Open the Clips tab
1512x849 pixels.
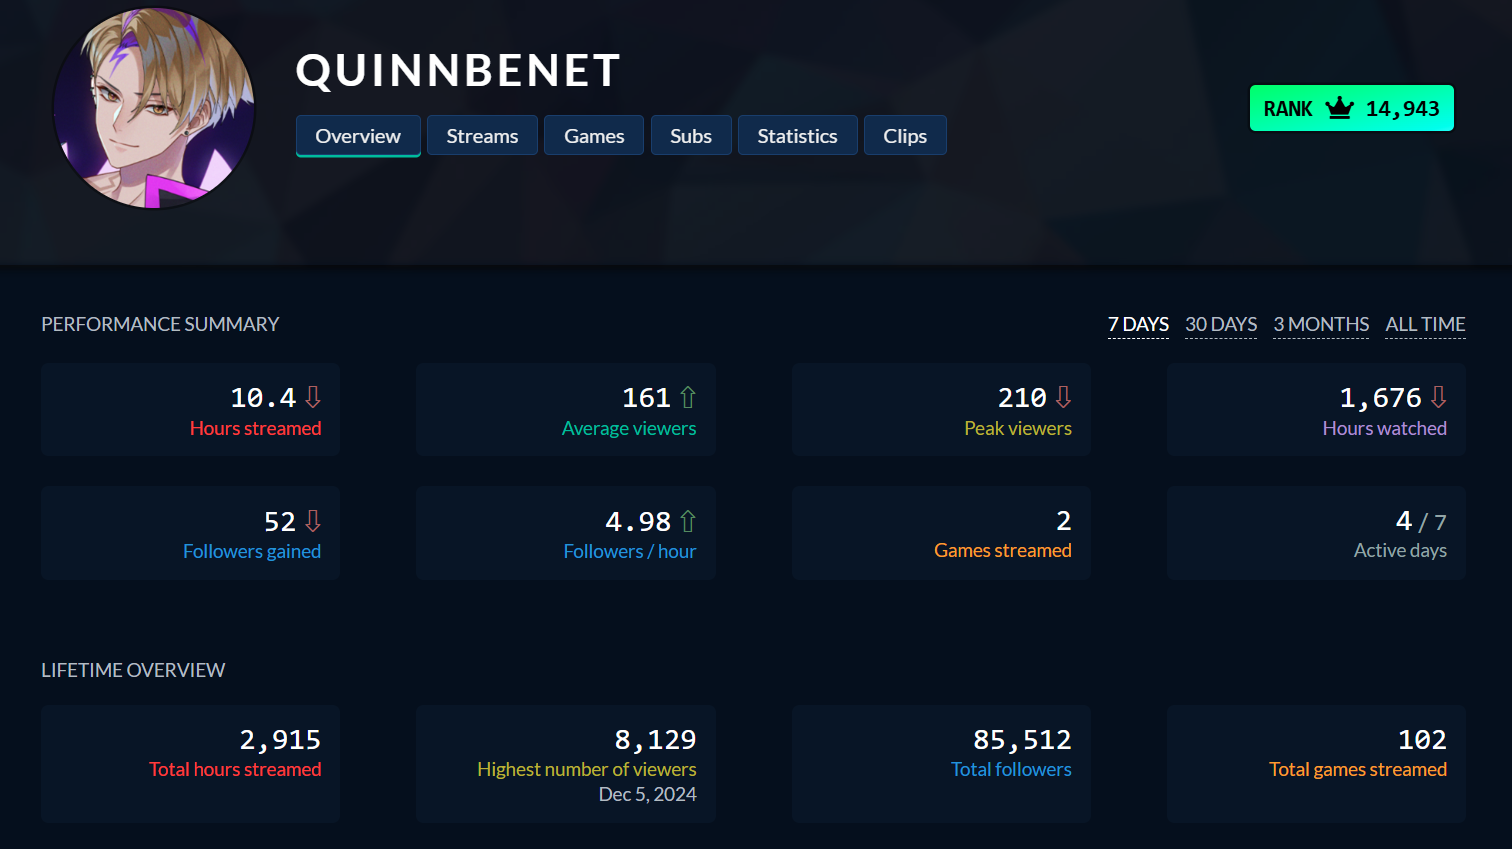point(905,136)
